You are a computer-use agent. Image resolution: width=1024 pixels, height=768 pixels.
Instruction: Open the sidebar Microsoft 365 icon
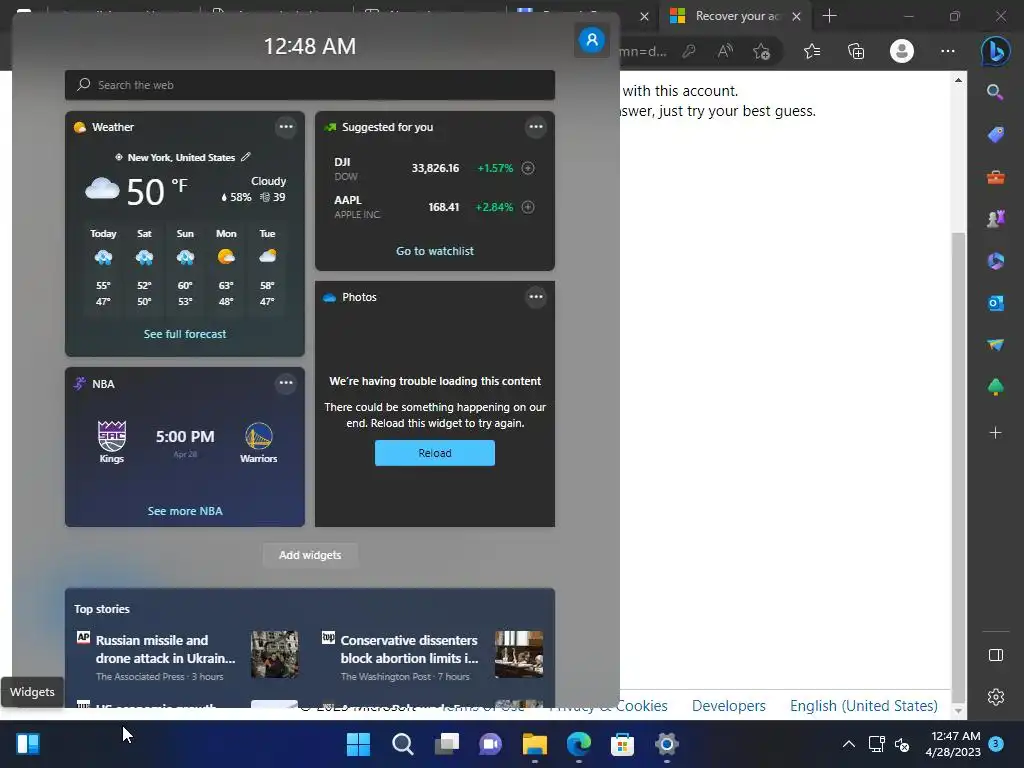tap(995, 261)
